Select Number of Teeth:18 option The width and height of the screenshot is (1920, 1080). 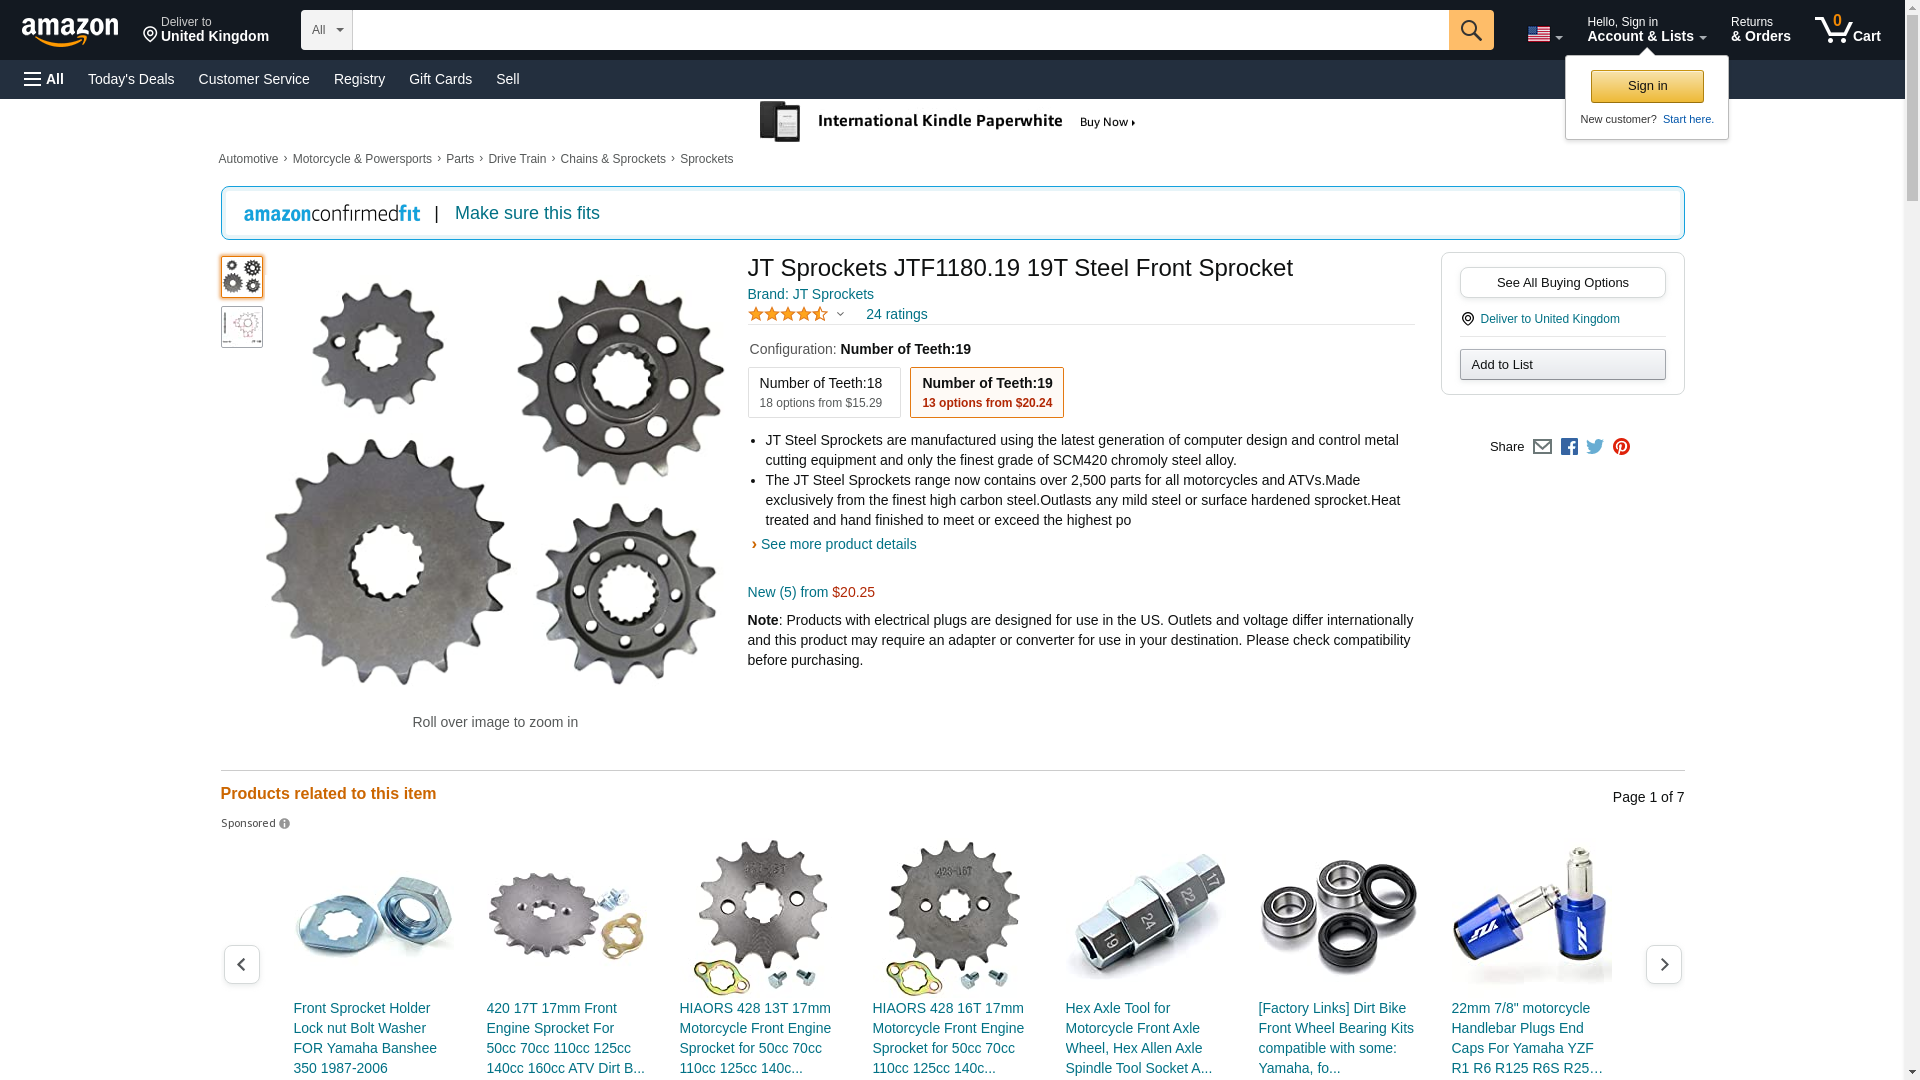coord(823,392)
